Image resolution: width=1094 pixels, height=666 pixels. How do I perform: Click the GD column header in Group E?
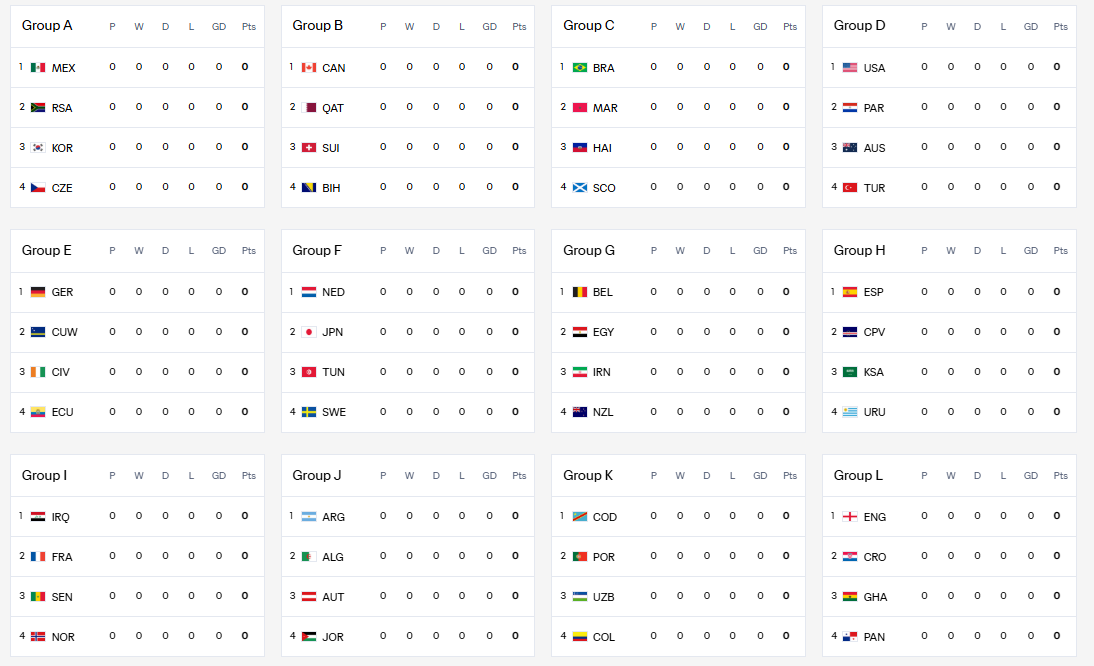point(219,251)
